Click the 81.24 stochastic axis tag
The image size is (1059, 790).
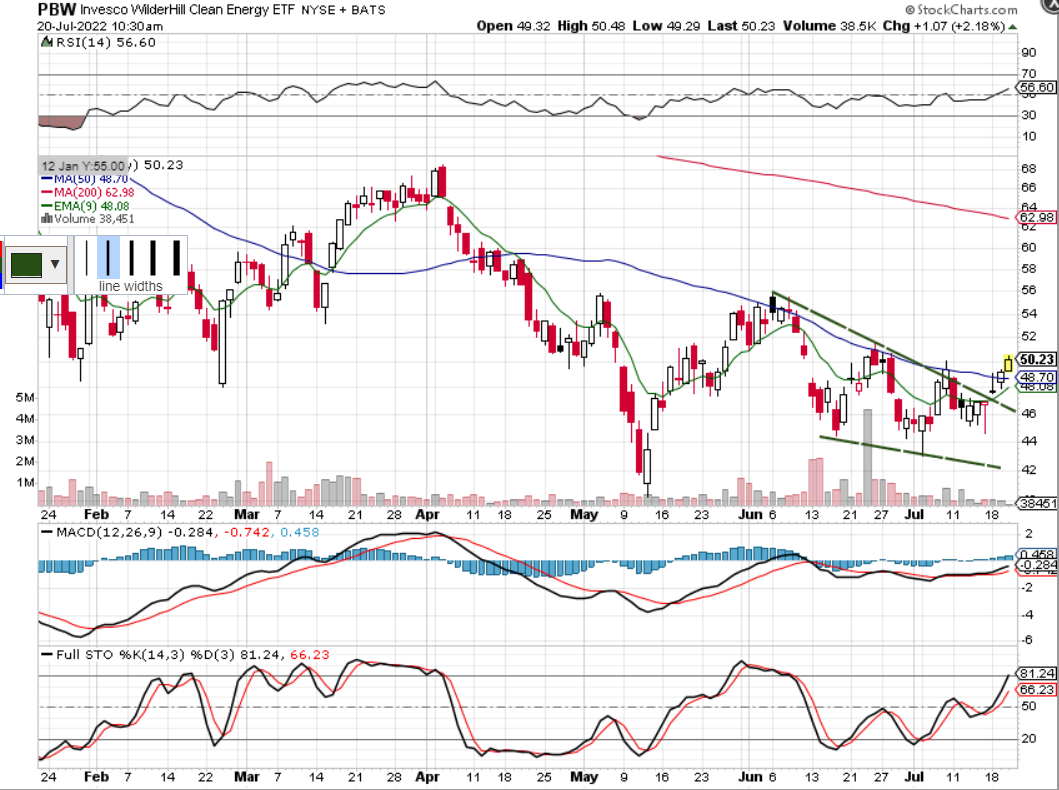point(1036,674)
